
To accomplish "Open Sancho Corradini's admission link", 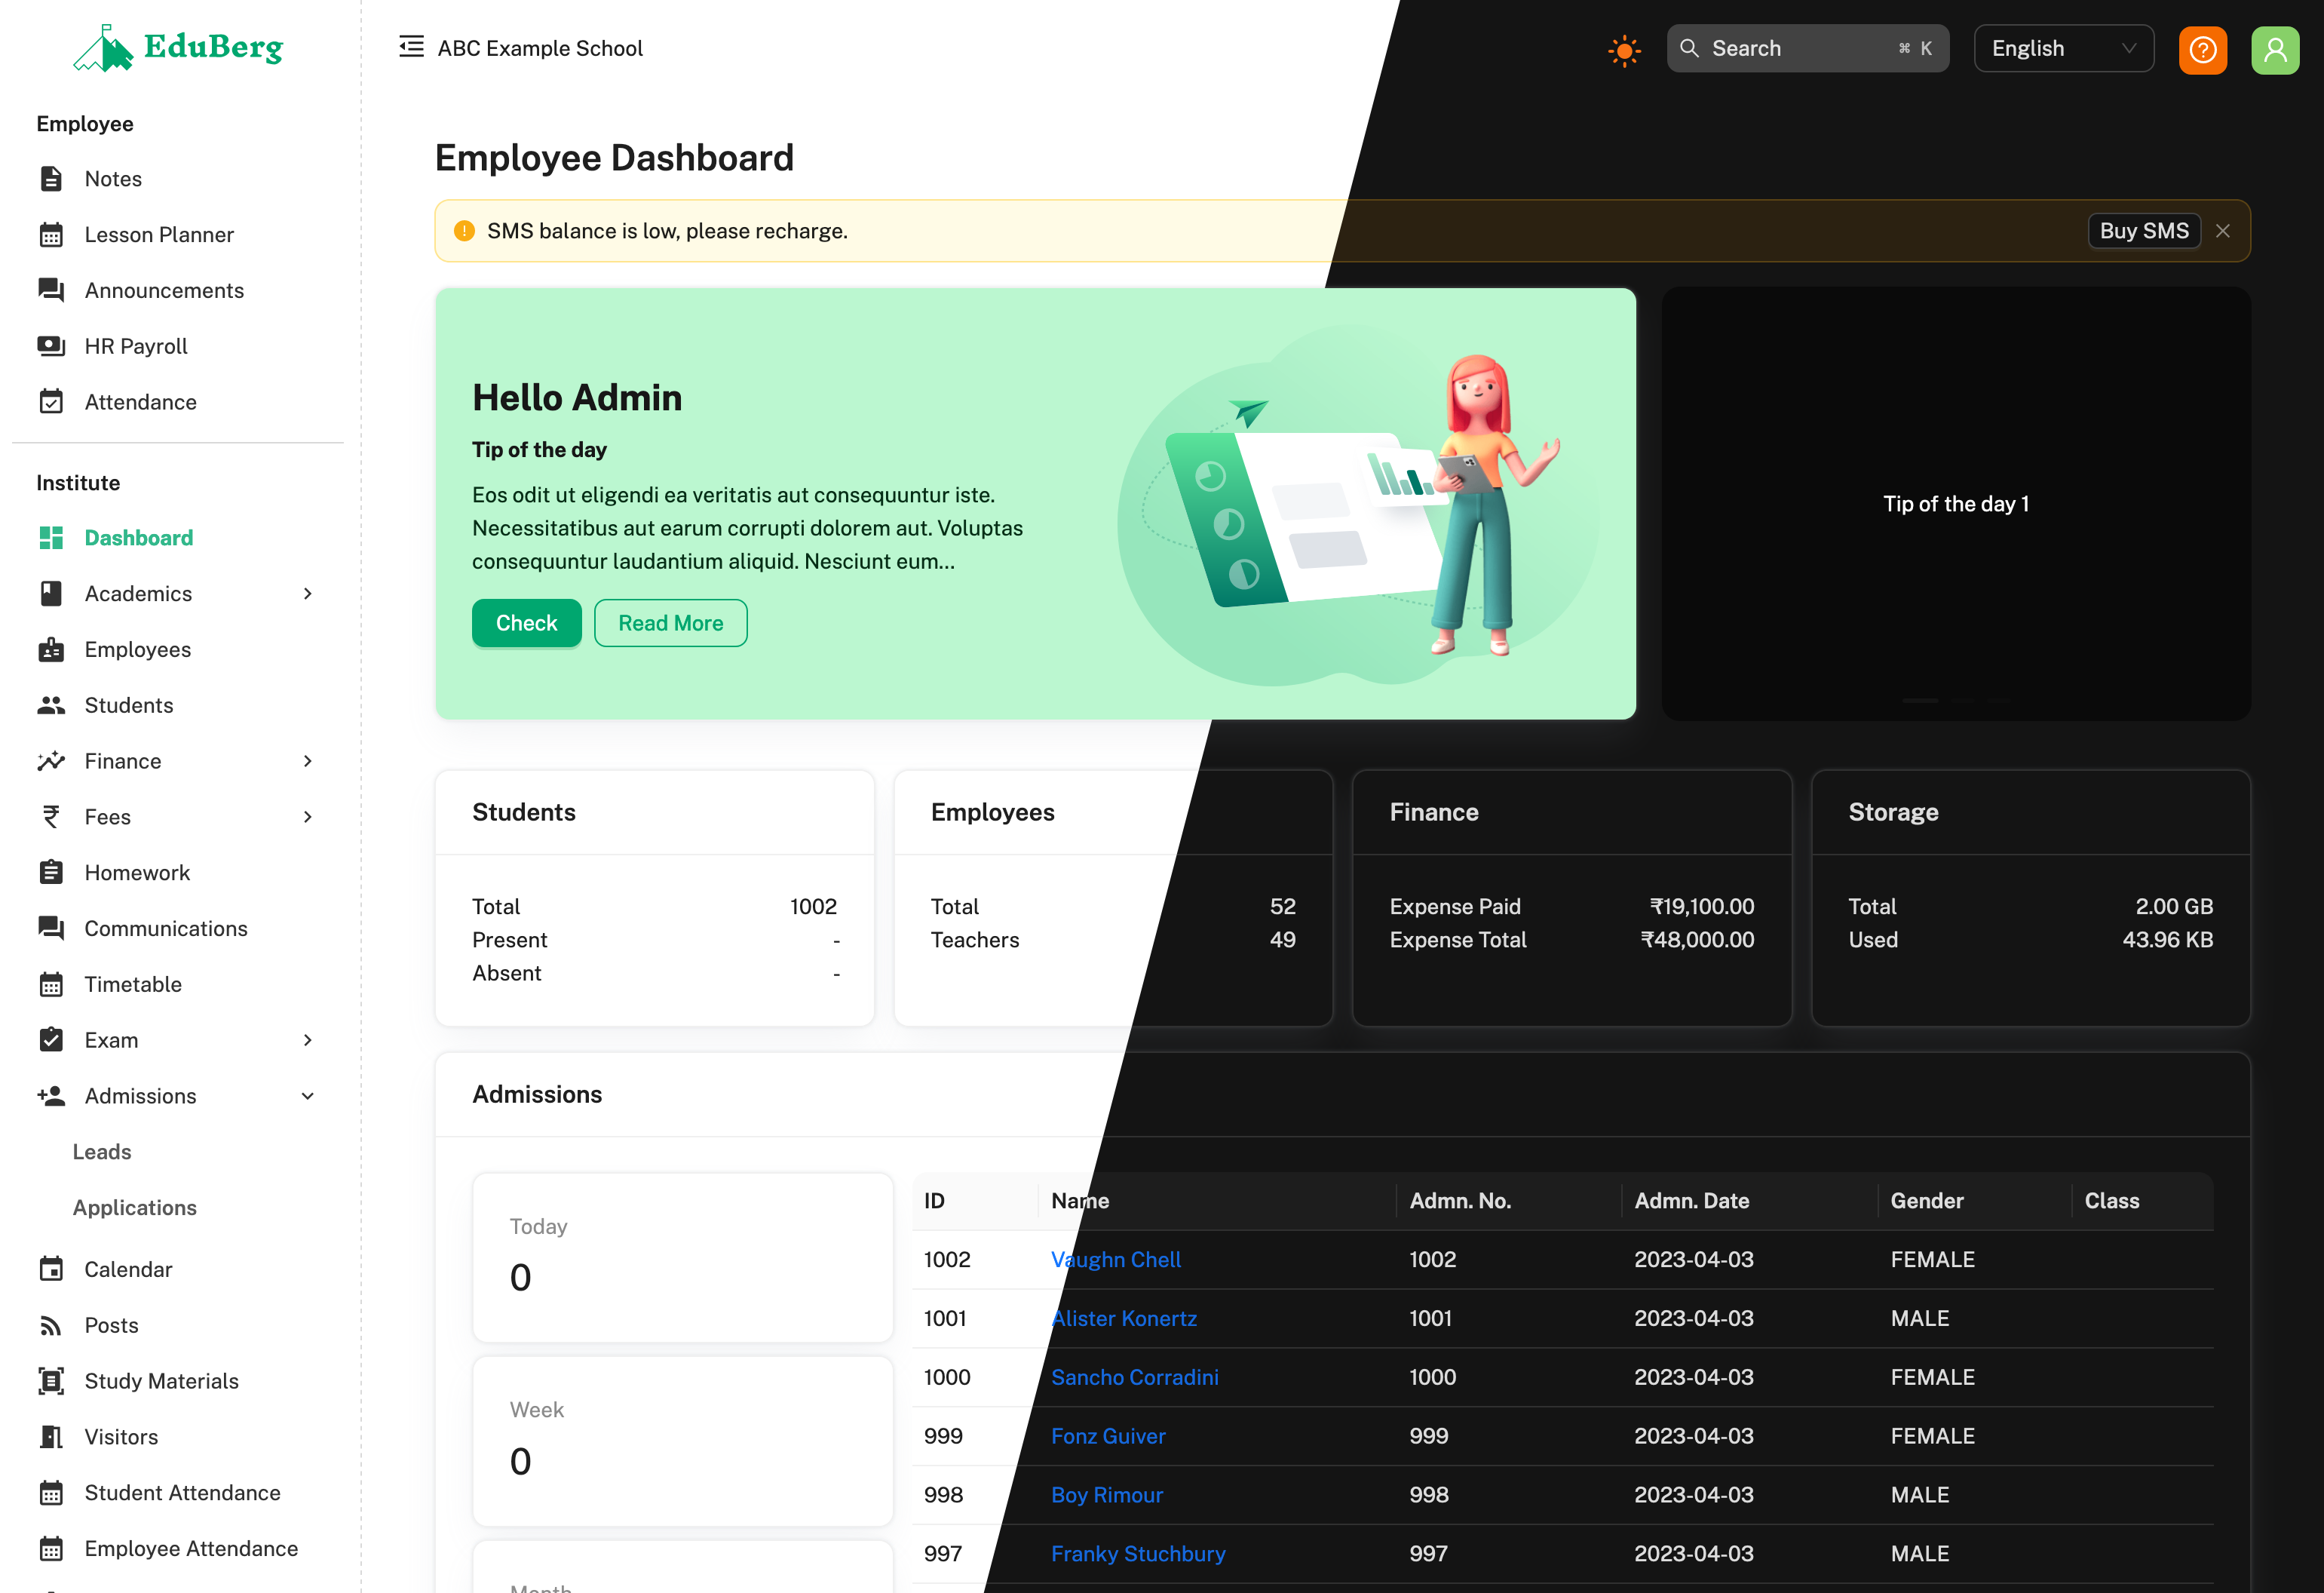I will tap(1135, 1378).
